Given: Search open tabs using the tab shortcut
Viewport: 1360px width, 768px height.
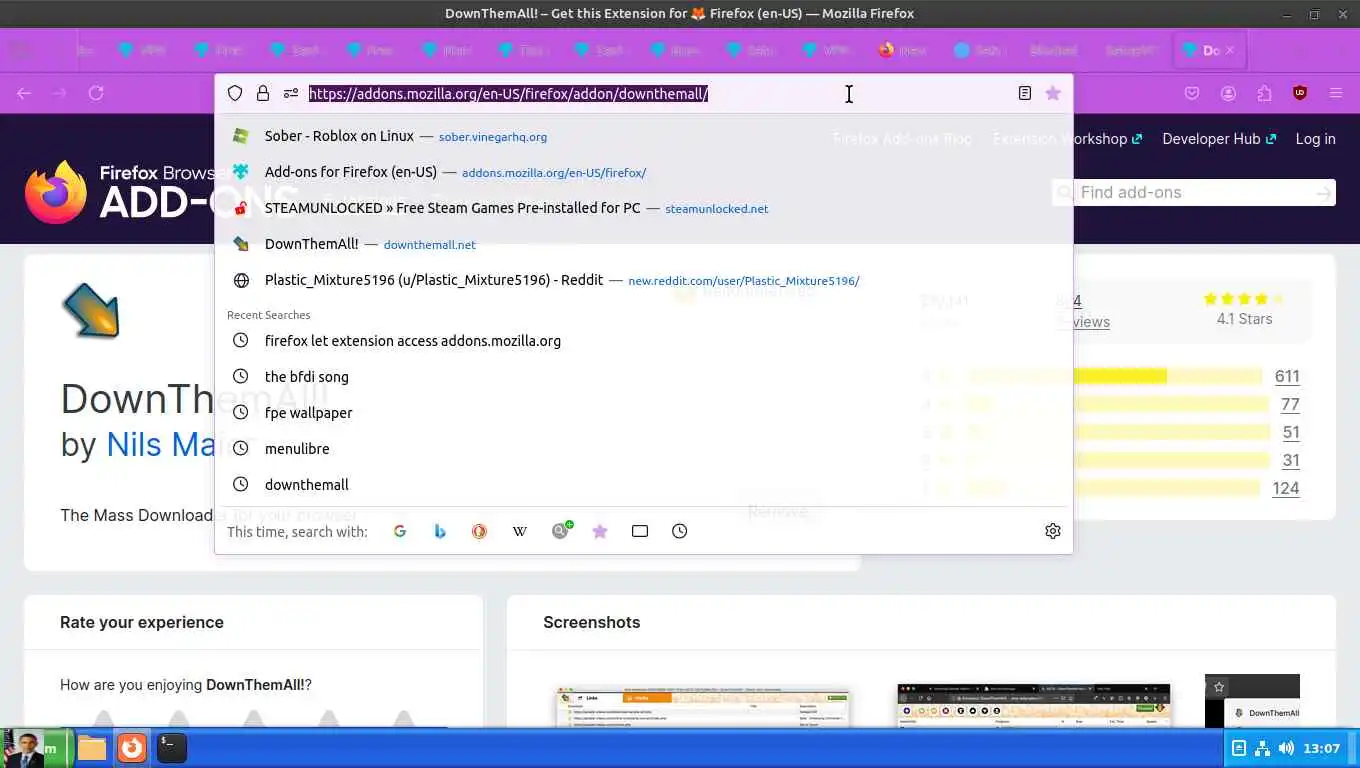Looking at the screenshot, I should point(640,531).
